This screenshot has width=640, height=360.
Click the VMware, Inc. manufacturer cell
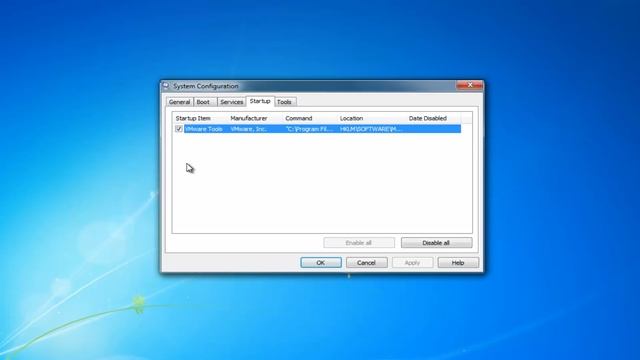[249, 129]
